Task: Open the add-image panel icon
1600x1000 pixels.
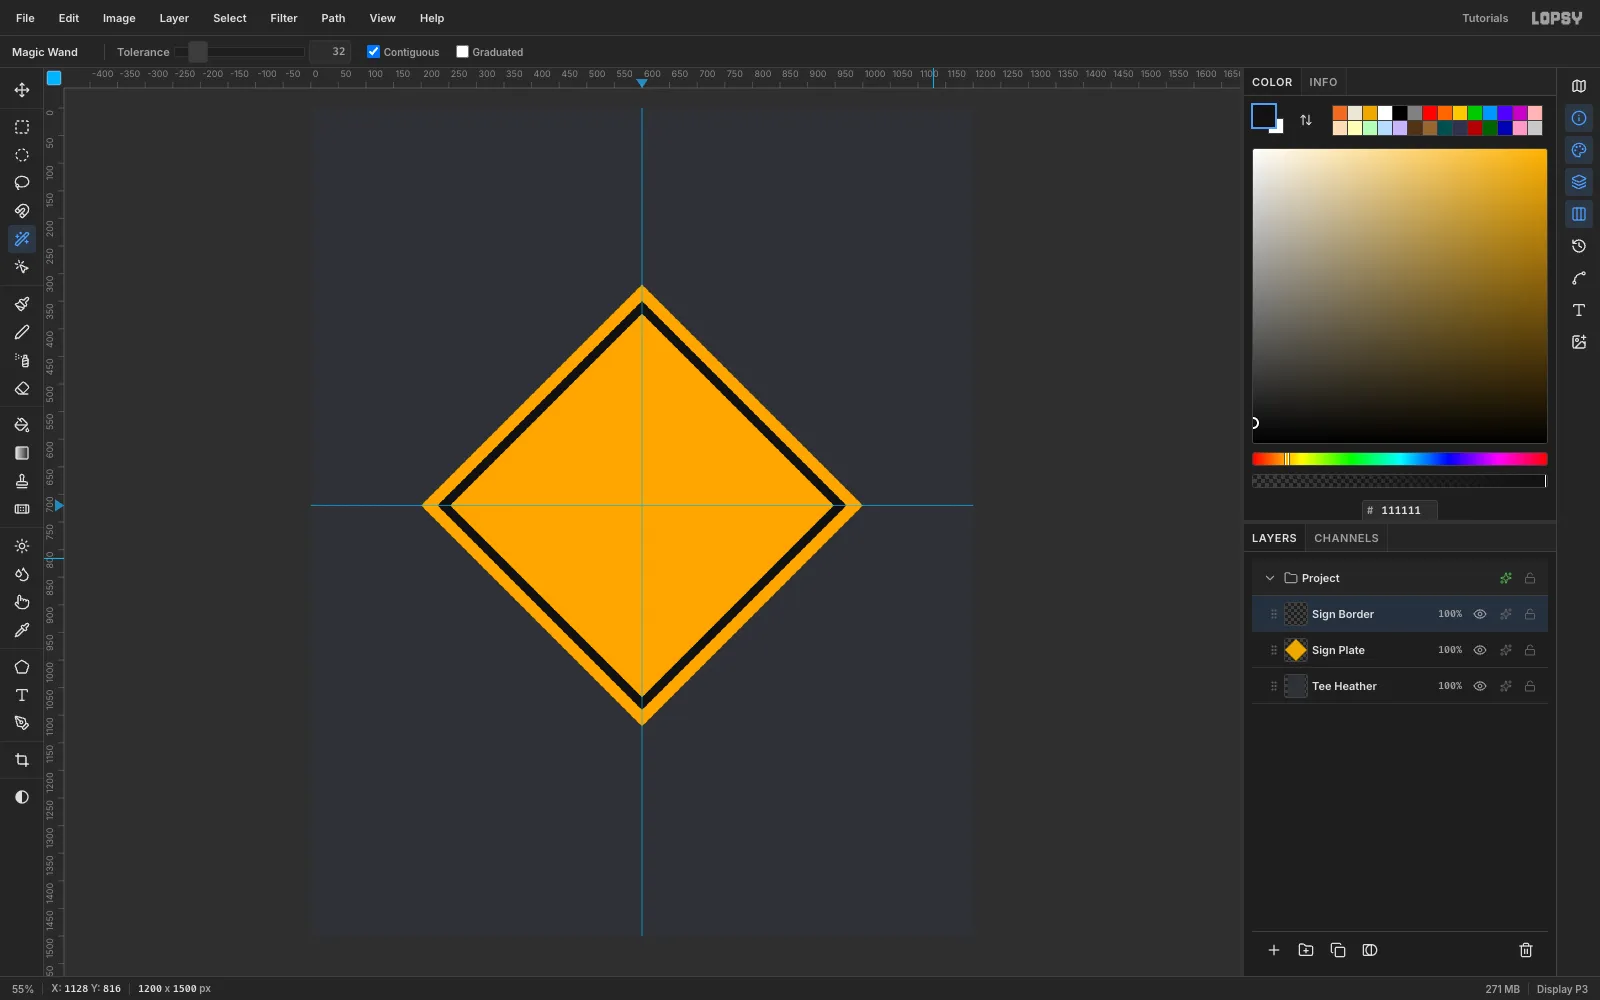Action: coord(1579,342)
